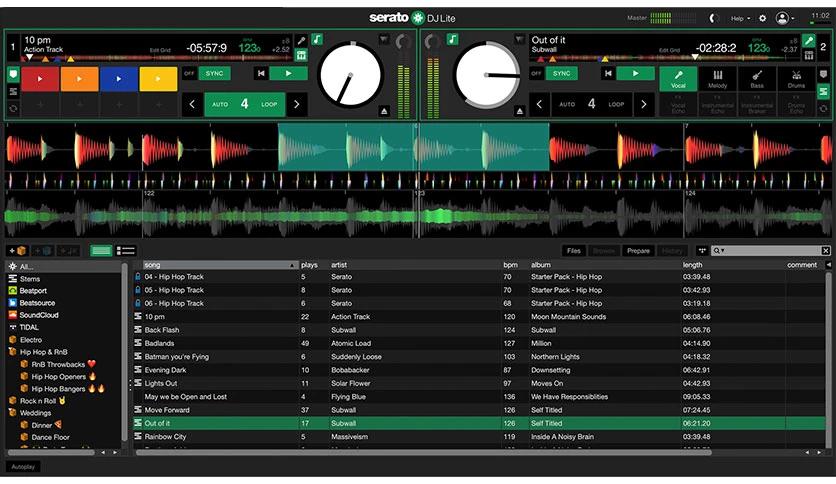The image size is (836, 484).
Task: Open the stems pad tab on deck 1
Action: tap(13, 92)
